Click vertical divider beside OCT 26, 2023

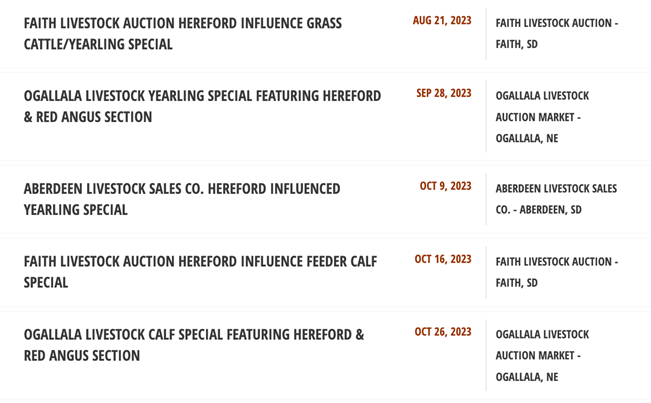[x=486, y=355]
